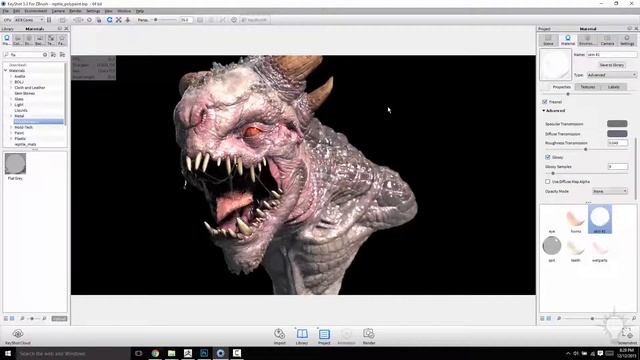This screenshot has width=640, height=360.
Task: Open the Camera menu
Action: tap(58, 11)
